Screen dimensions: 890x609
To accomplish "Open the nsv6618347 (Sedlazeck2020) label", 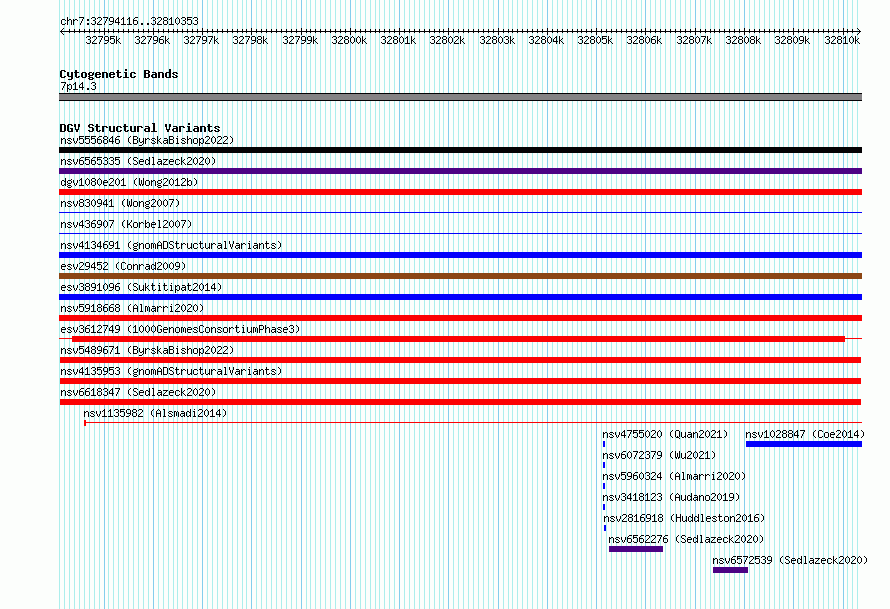I will tap(138, 392).
